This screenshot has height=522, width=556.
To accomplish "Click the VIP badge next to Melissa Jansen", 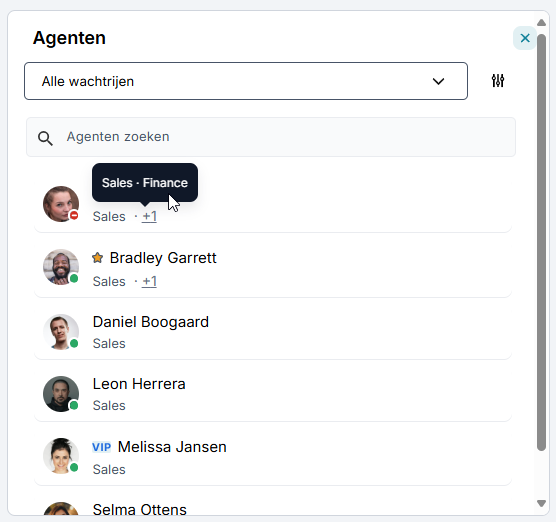I will [101, 447].
